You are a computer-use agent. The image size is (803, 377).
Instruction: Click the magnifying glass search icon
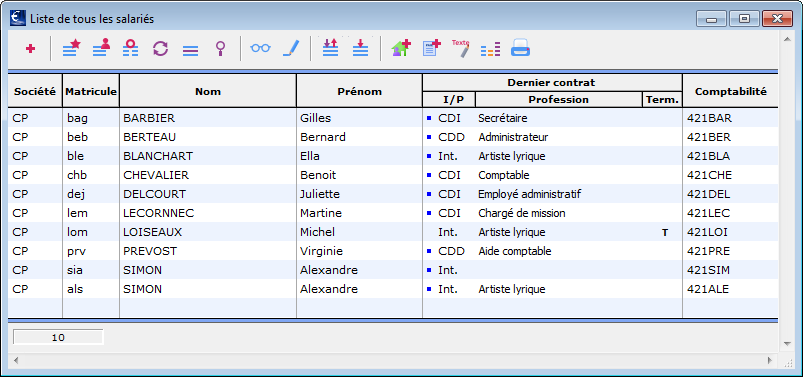coord(220,49)
